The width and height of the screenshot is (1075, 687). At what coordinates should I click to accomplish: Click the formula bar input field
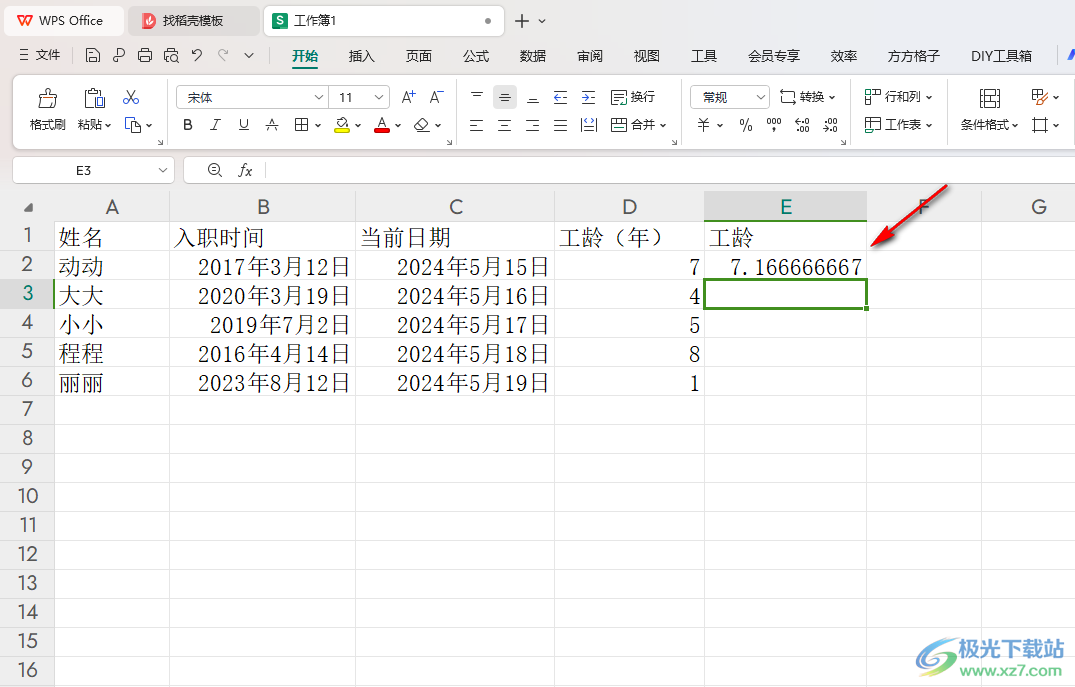669,170
